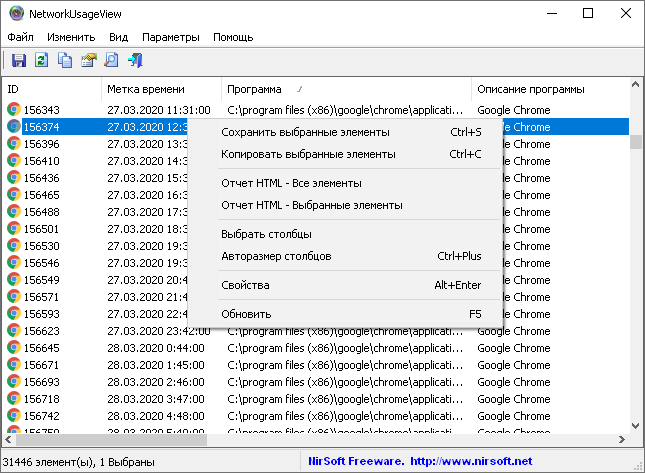Click the Chrome icon in row 156571
The image size is (645, 473).
[x=14, y=297]
